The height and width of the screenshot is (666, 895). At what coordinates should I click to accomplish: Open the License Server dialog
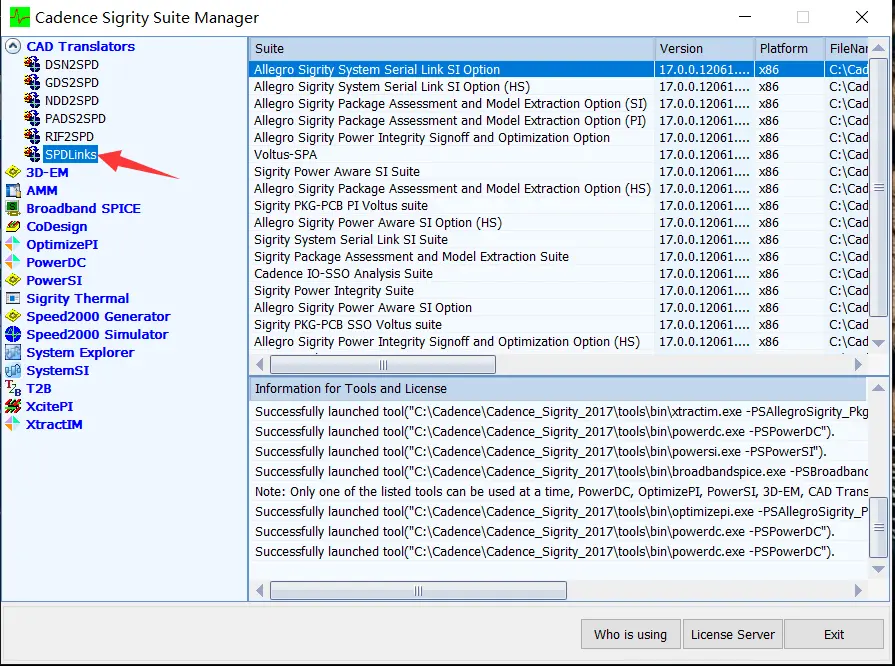(733, 634)
